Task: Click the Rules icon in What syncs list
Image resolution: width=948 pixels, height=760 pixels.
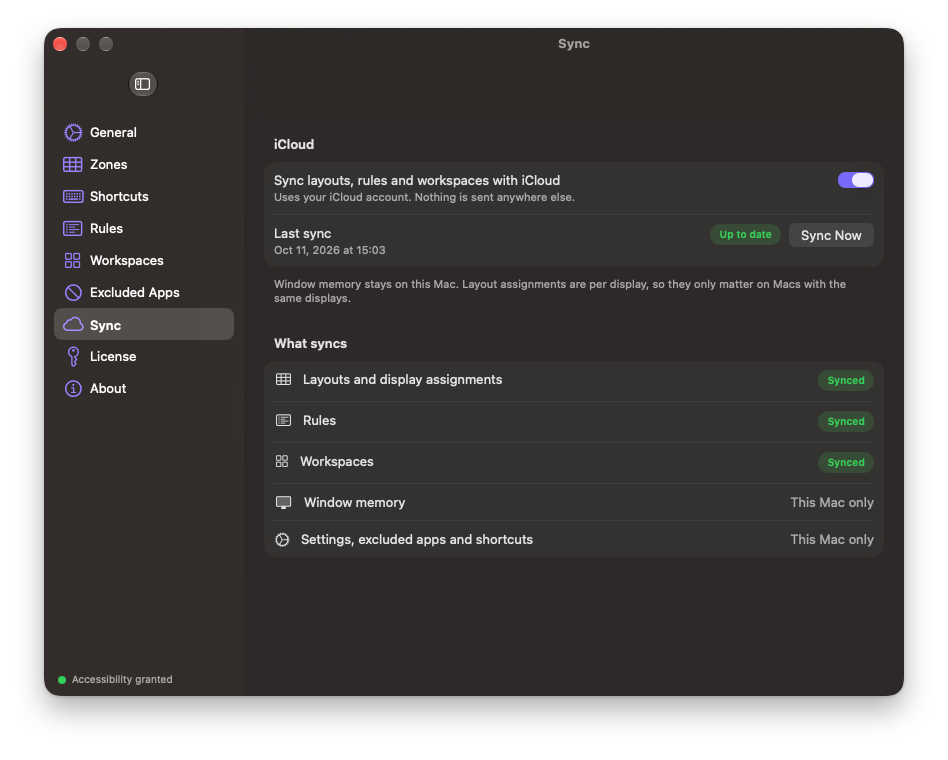Action: (284, 420)
